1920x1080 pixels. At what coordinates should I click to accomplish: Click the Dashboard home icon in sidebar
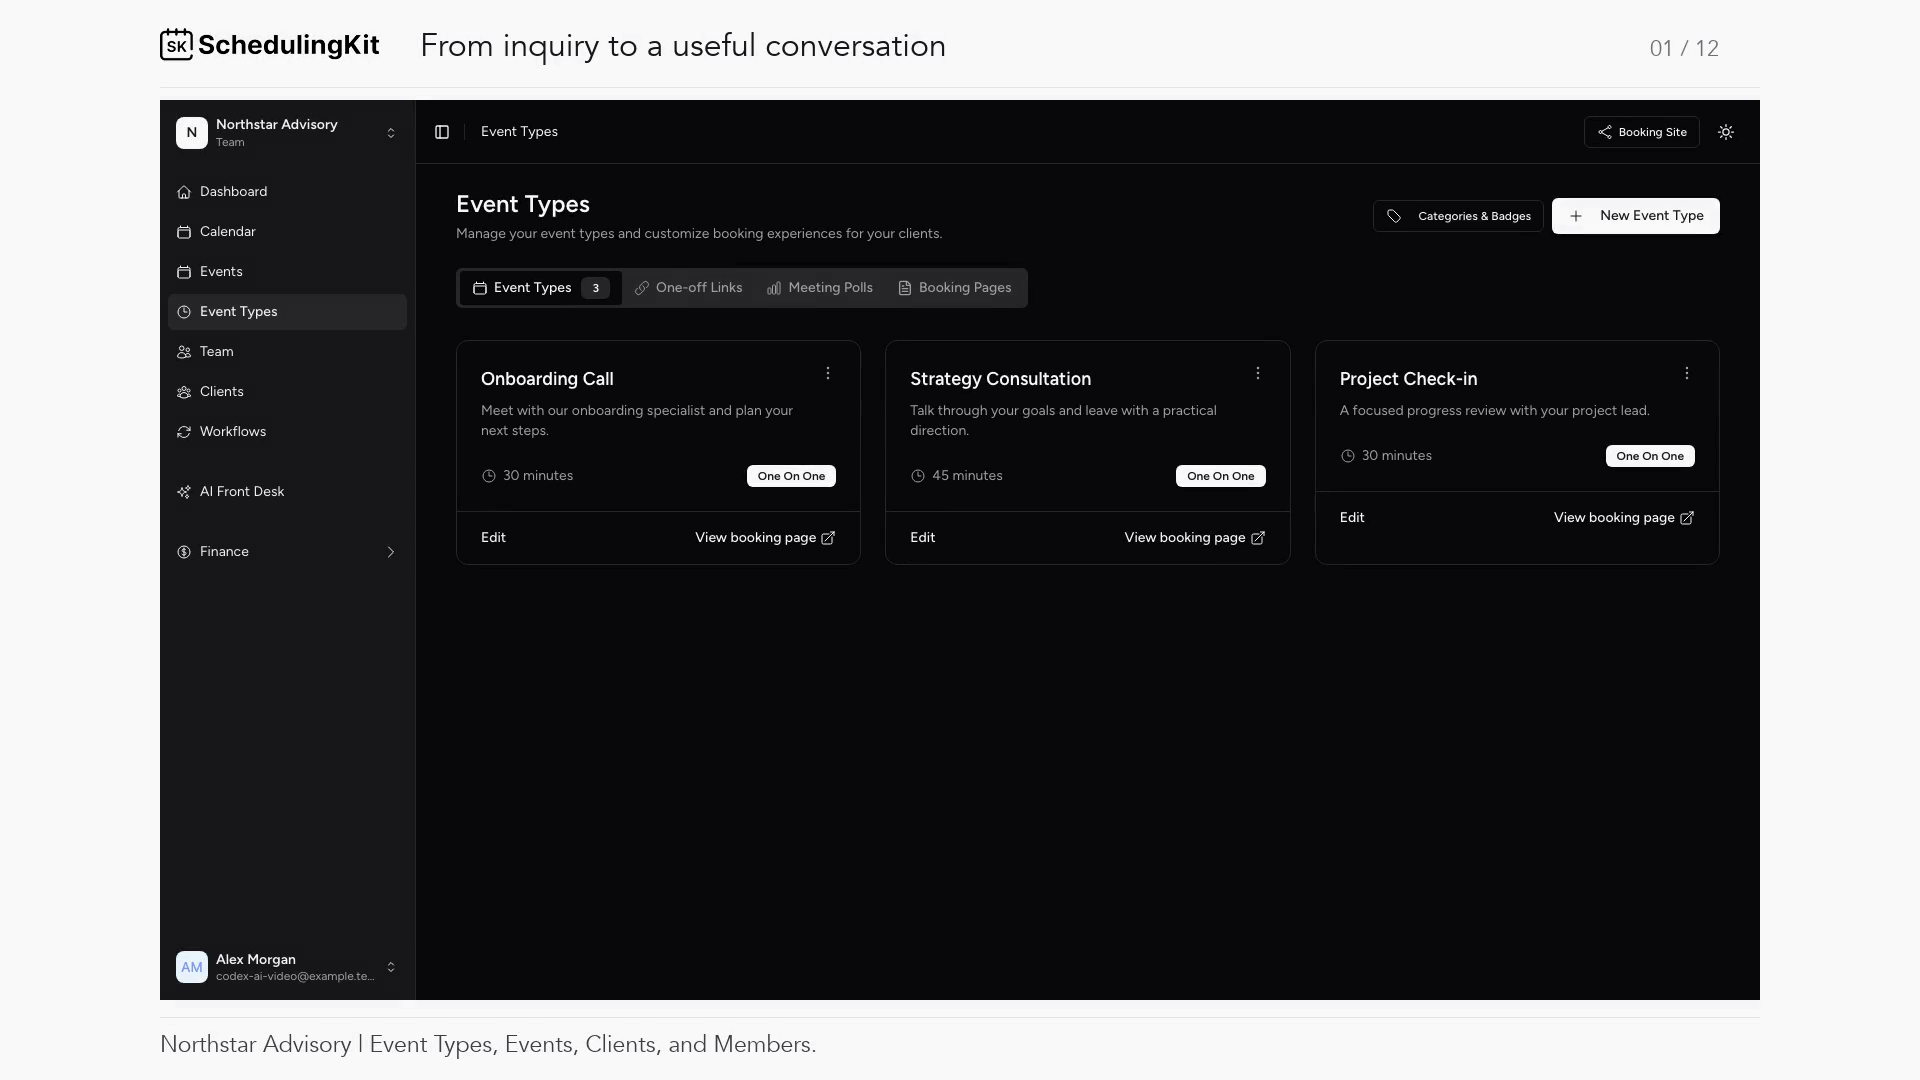coord(184,192)
